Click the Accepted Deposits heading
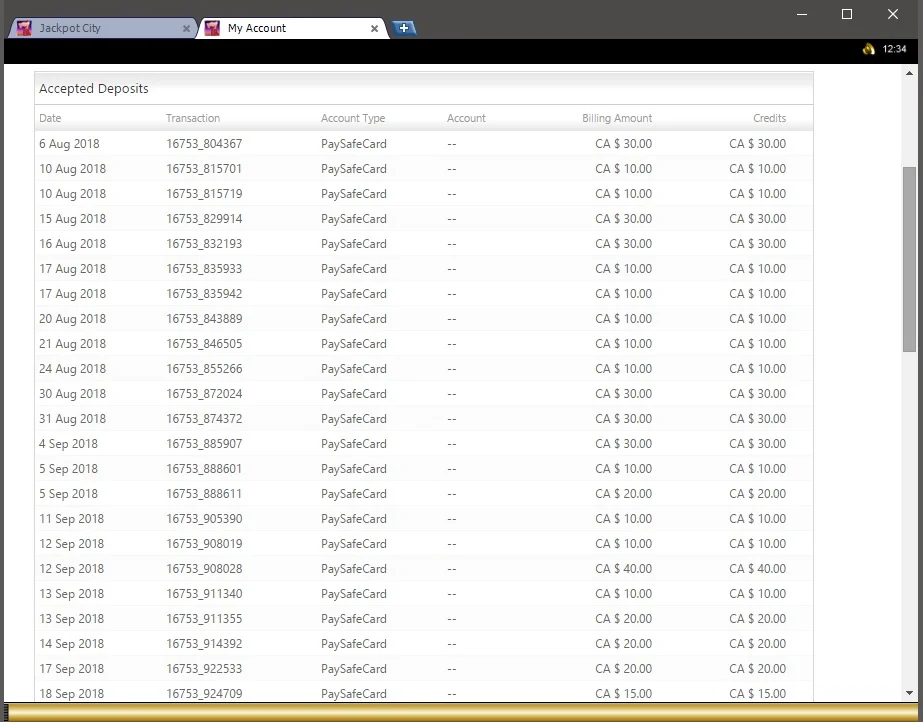The height and width of the screenshot is (722, 923). coord(94,88)
